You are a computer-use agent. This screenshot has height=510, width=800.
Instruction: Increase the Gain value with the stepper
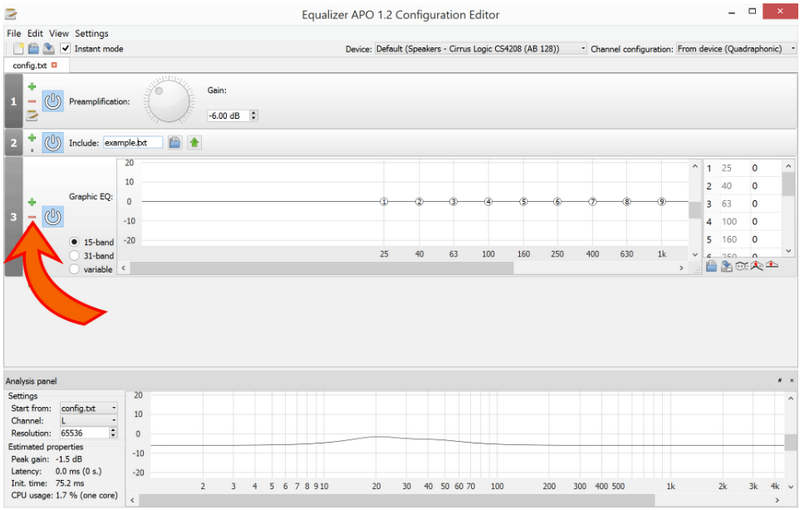(254, 113)
